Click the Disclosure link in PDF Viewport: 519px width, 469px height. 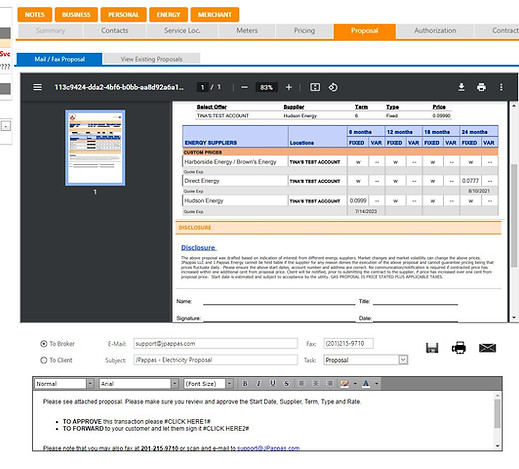198,248
